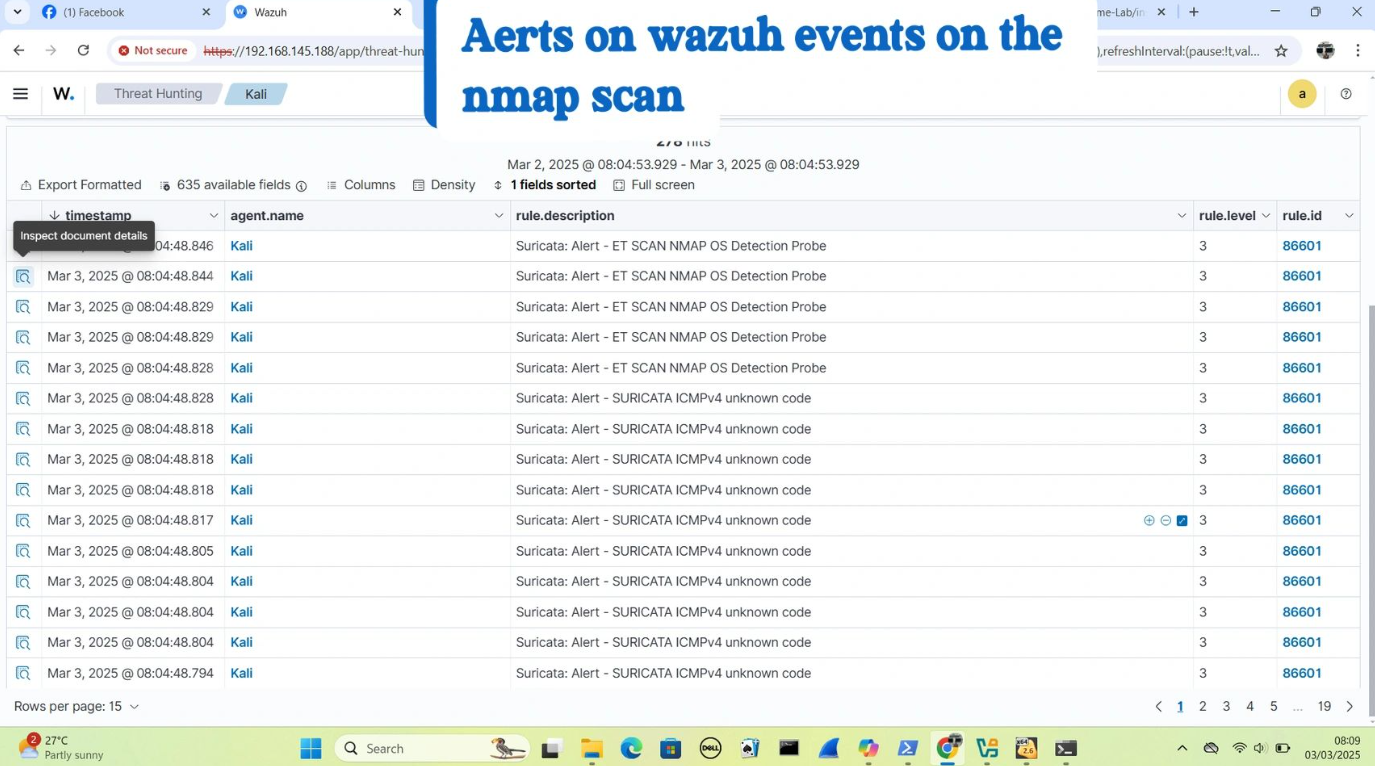The height and width of the screenshot is (766, 1375).
Task: Open Kali agent link in 08:04:48.844 row
Action: click(241, 277)
